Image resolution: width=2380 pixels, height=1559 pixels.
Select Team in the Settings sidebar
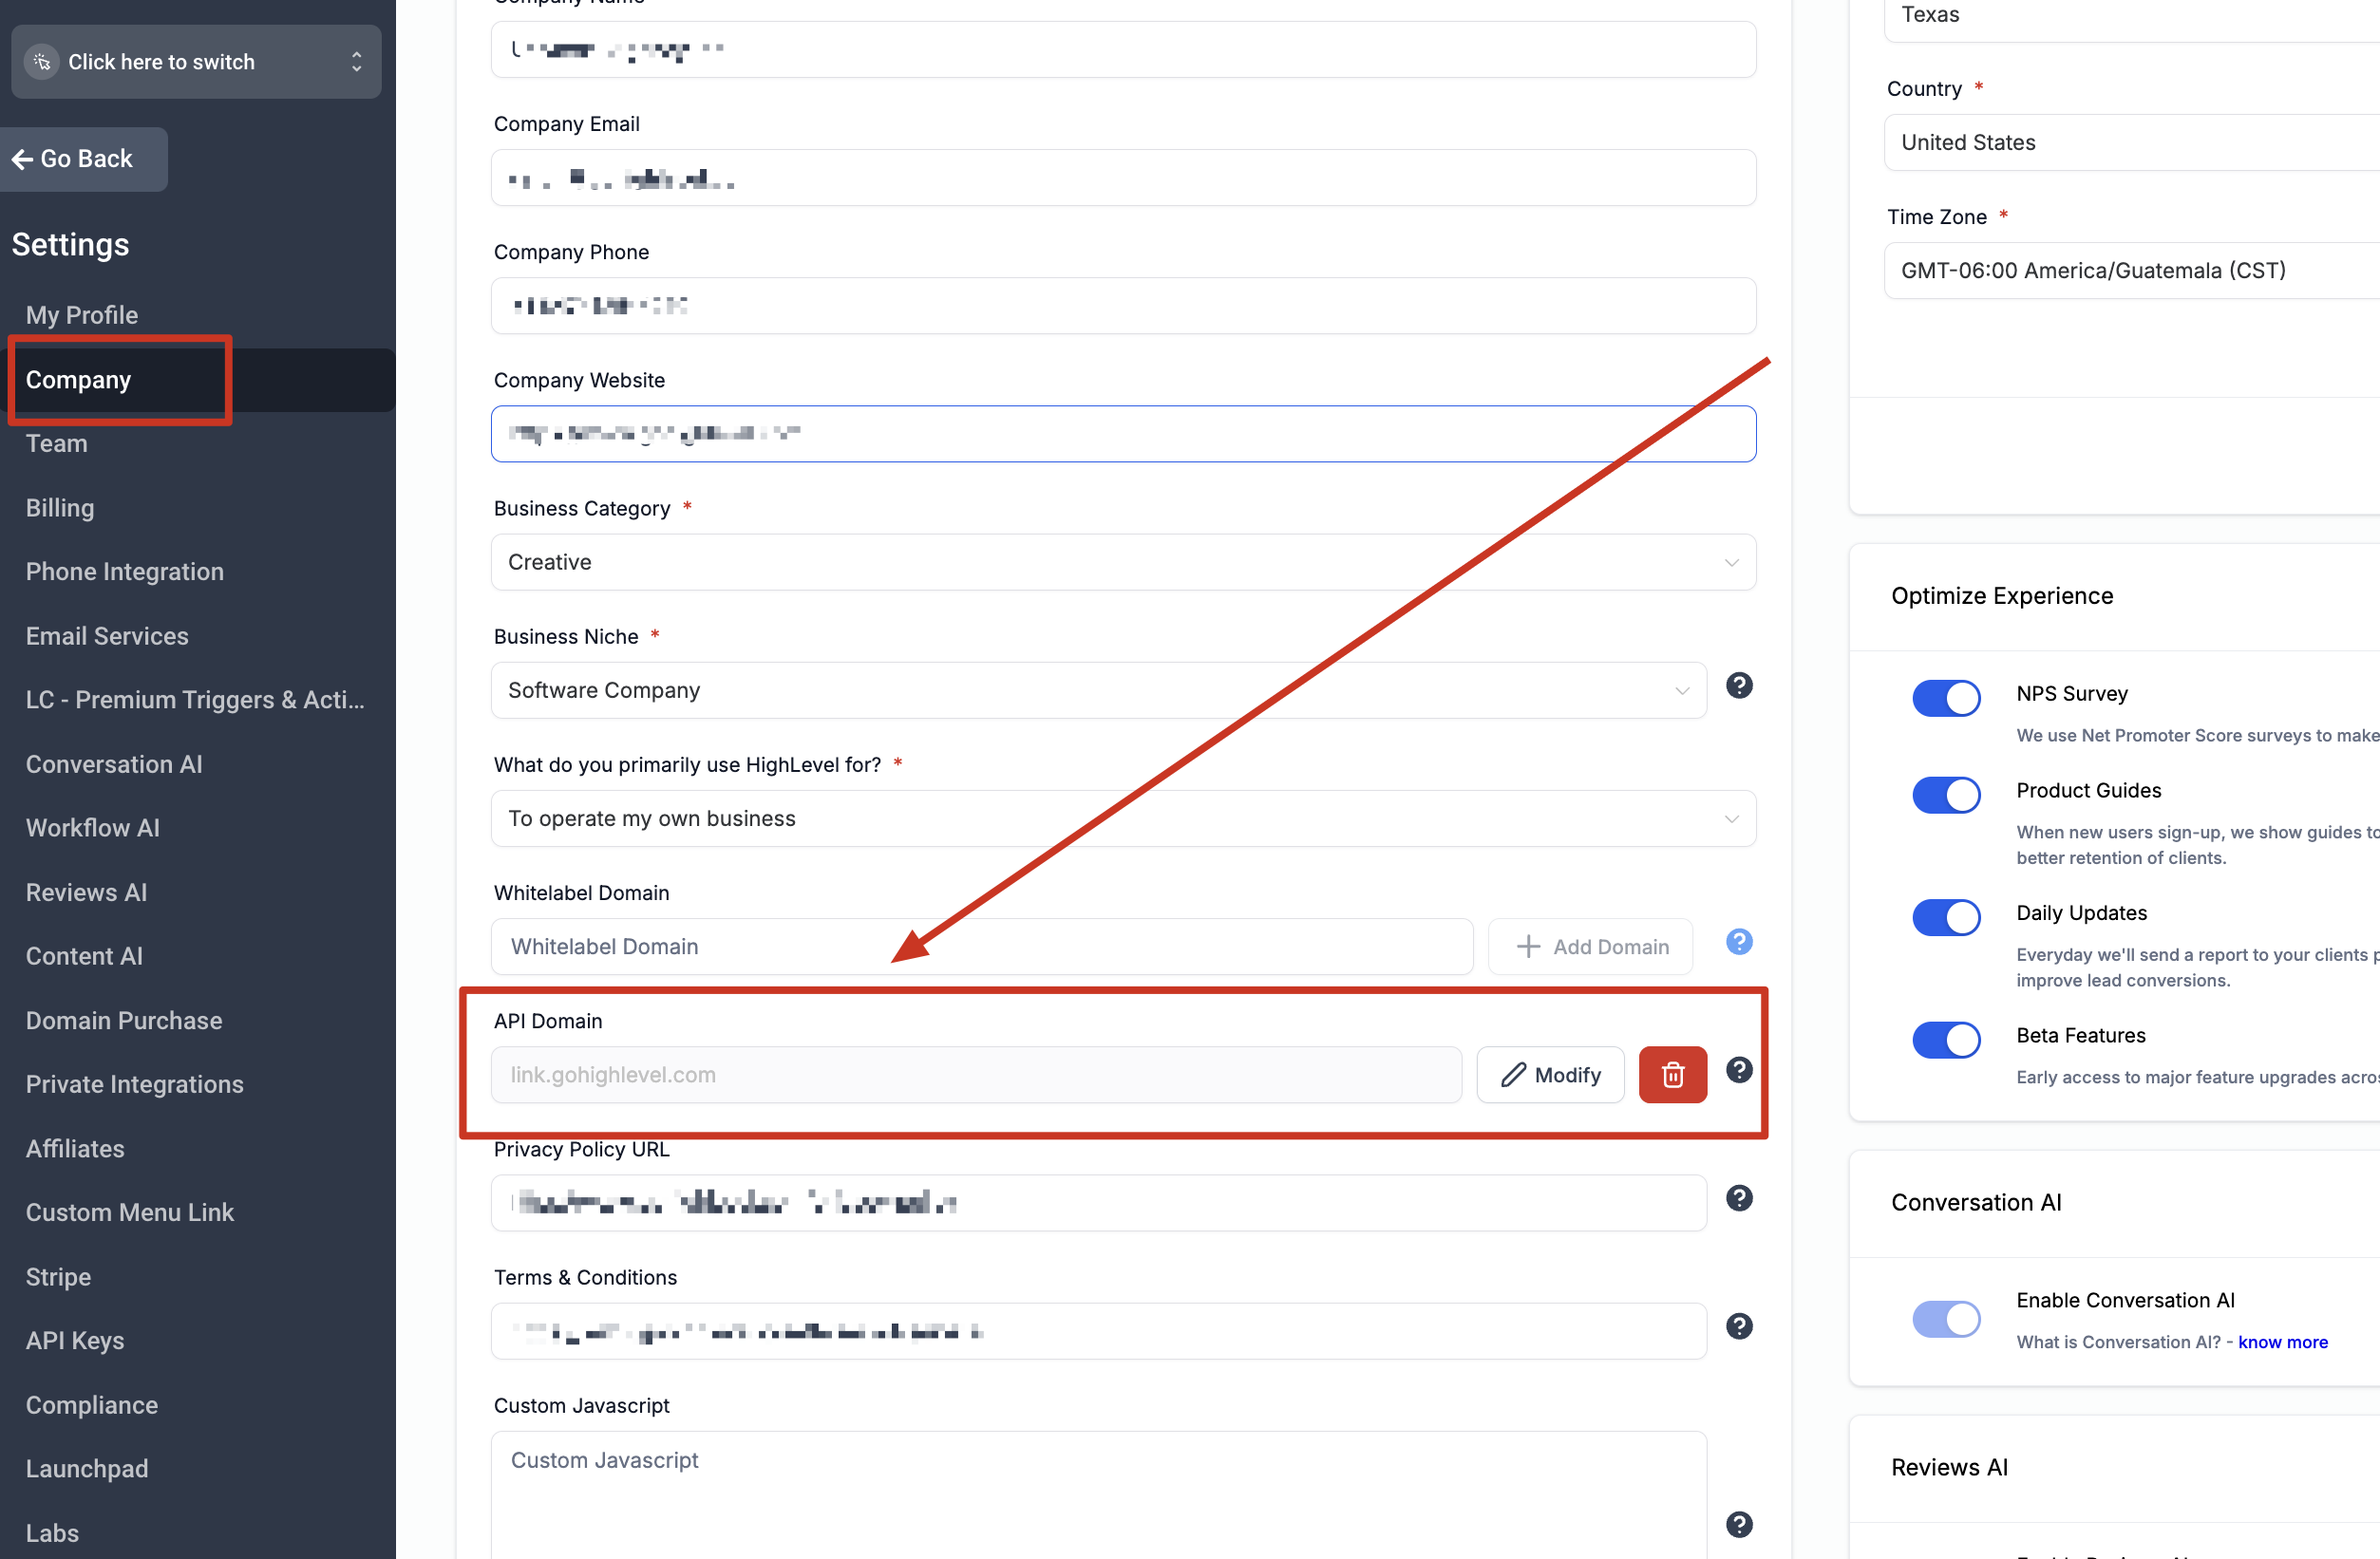pos(56,443)
